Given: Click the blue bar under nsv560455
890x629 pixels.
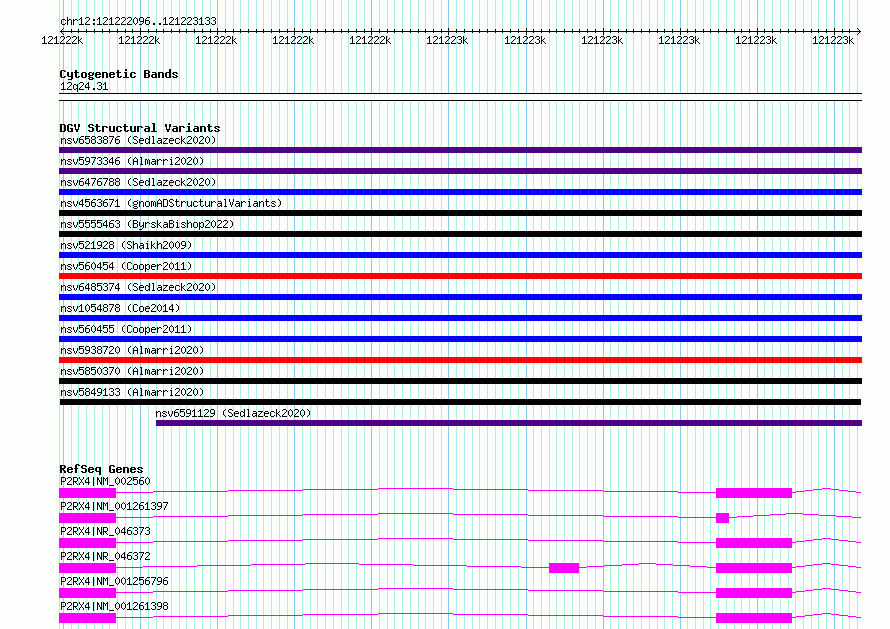Looking at the screenshot, I should (460, 339).
